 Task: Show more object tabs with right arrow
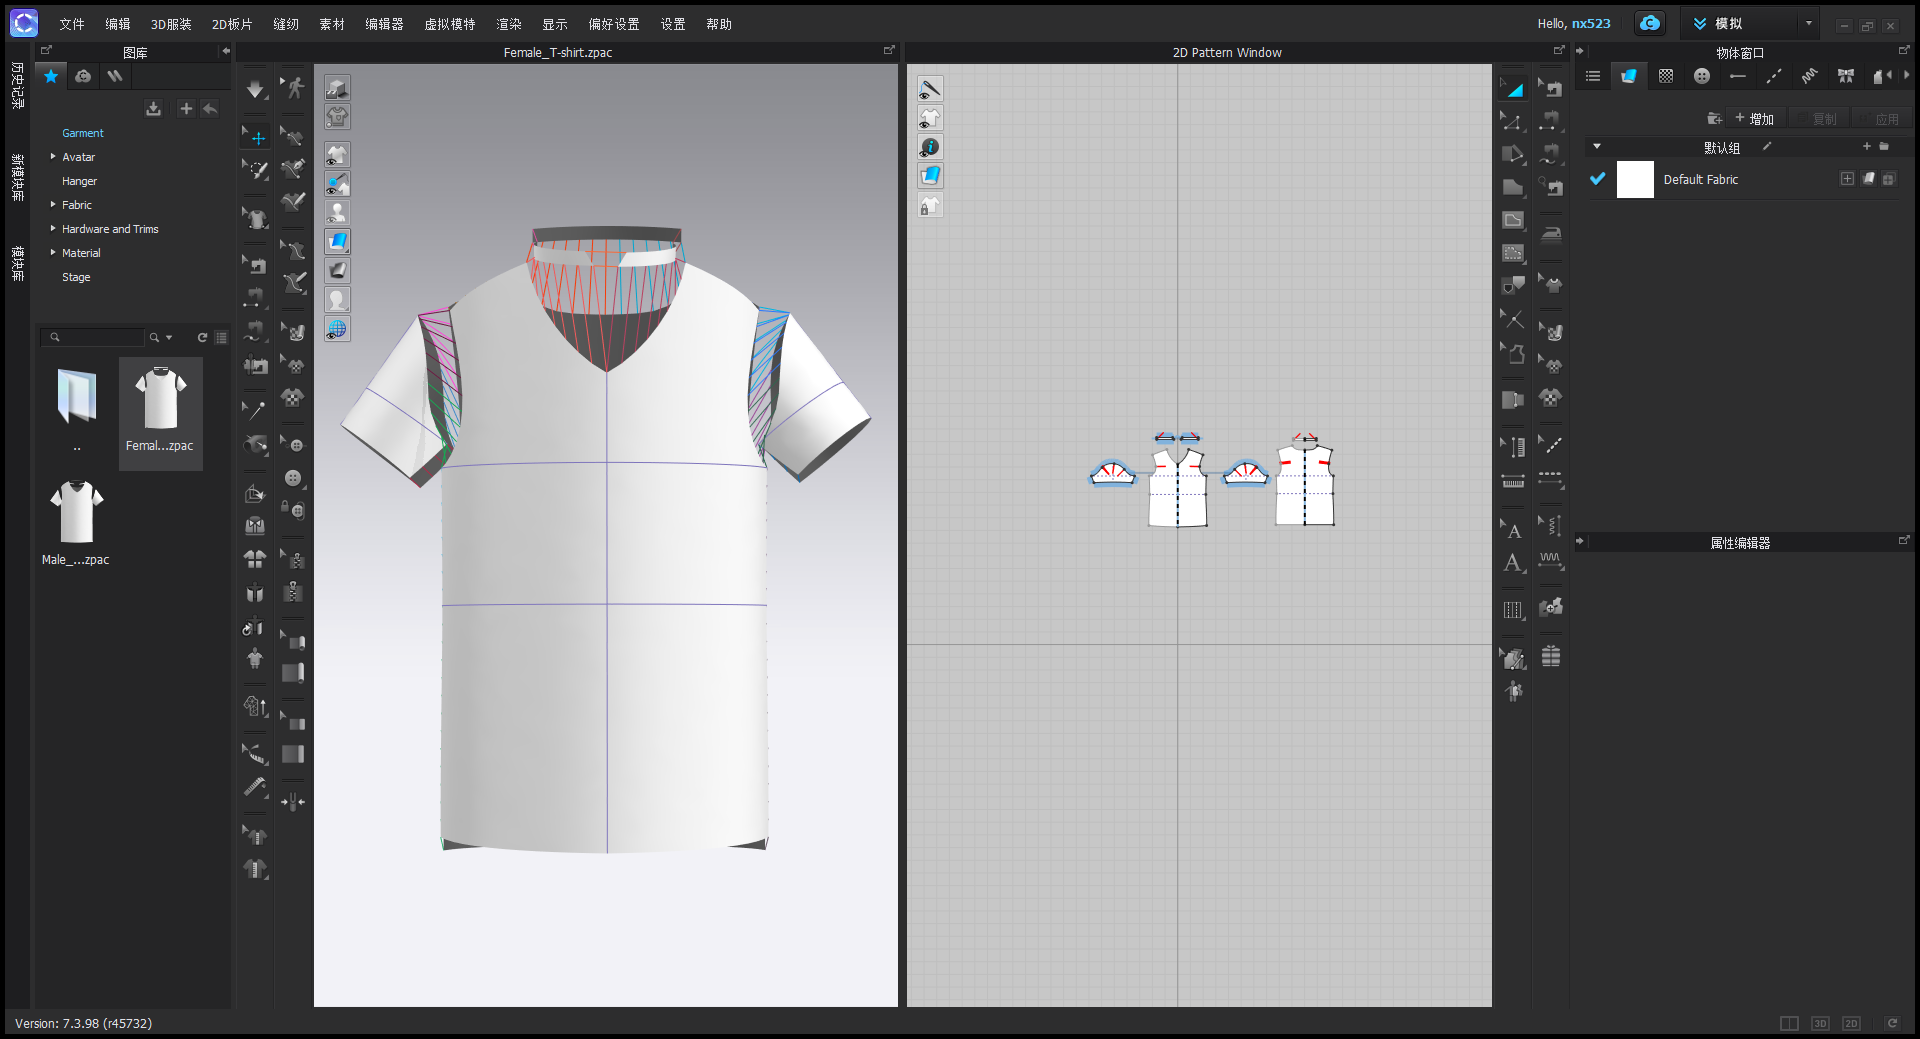tap(1907, 75)
